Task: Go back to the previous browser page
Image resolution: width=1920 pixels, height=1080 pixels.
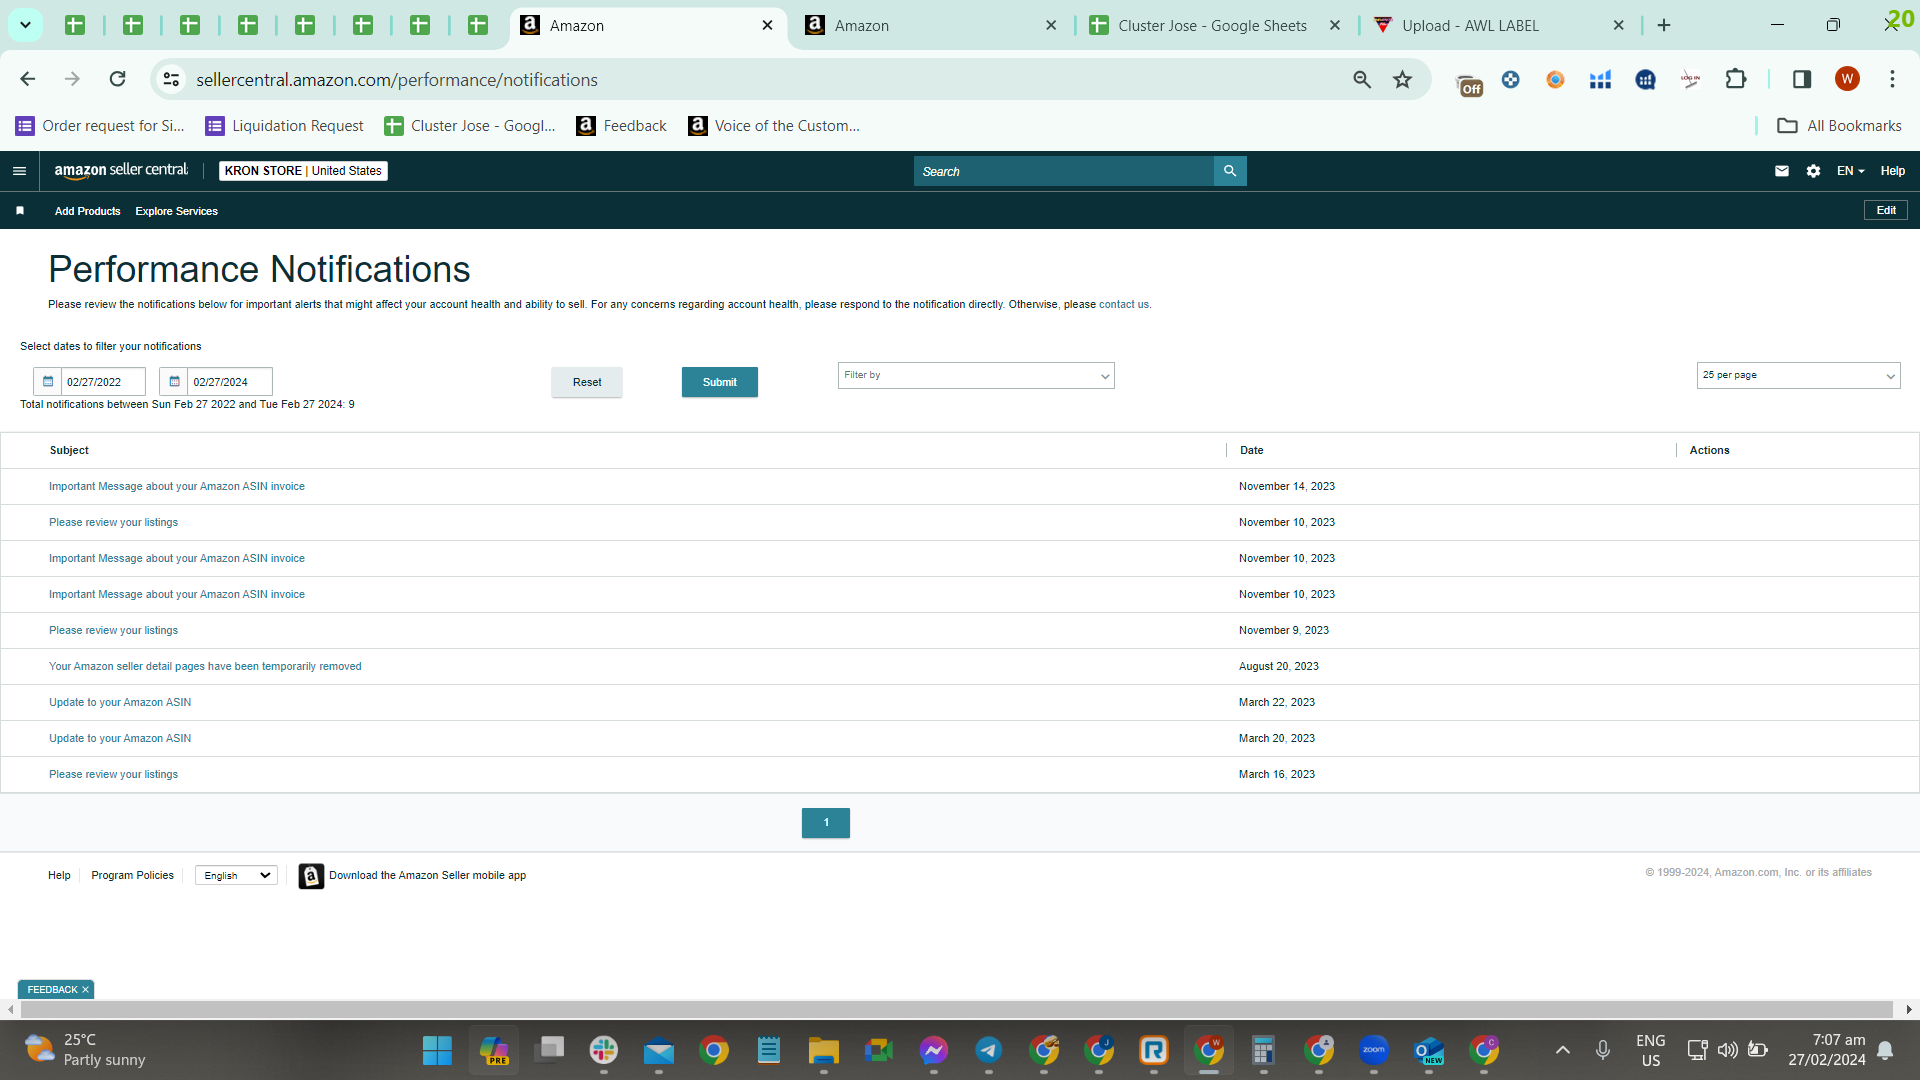Action: tap(28, 79)
